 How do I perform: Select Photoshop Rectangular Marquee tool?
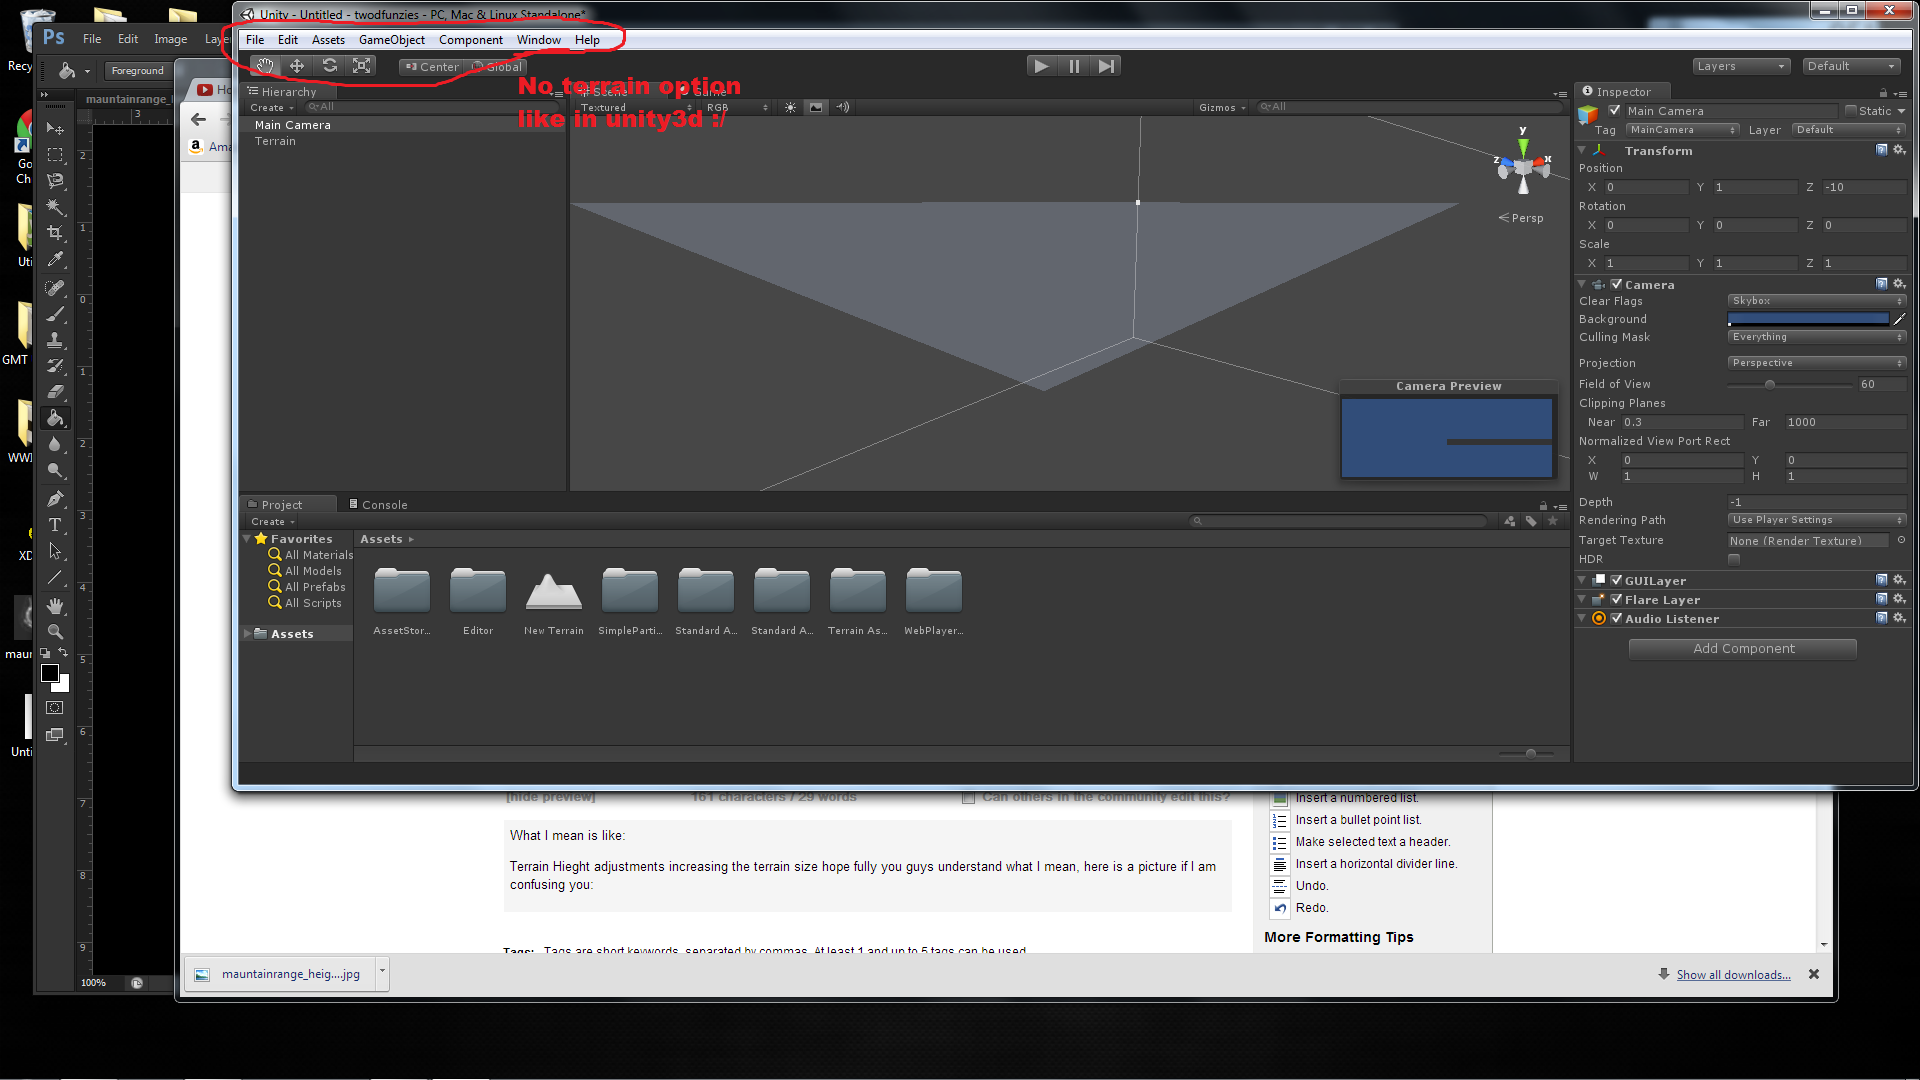tap(55, 155)
